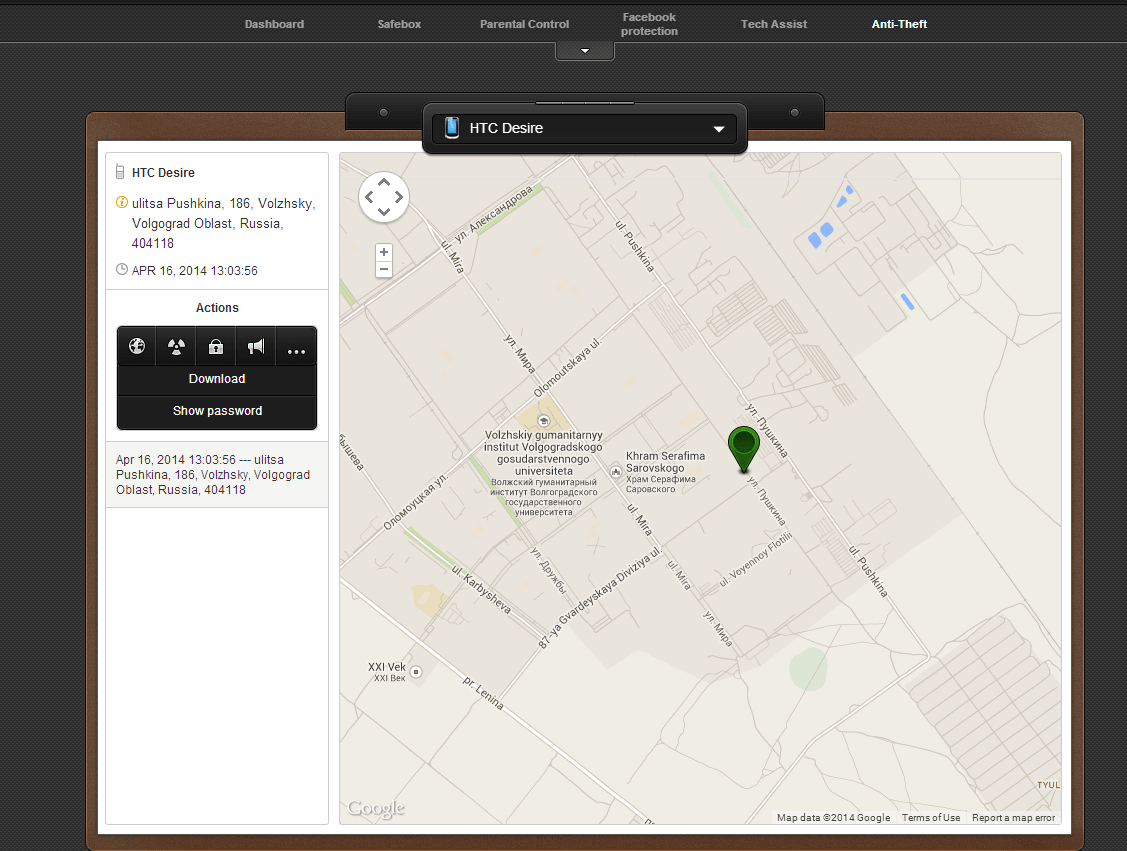Viewport: 1127px width, 851px height.
Task: Click the orange info icon beside address
Action: pyautogui.click(x=121, y=203)
